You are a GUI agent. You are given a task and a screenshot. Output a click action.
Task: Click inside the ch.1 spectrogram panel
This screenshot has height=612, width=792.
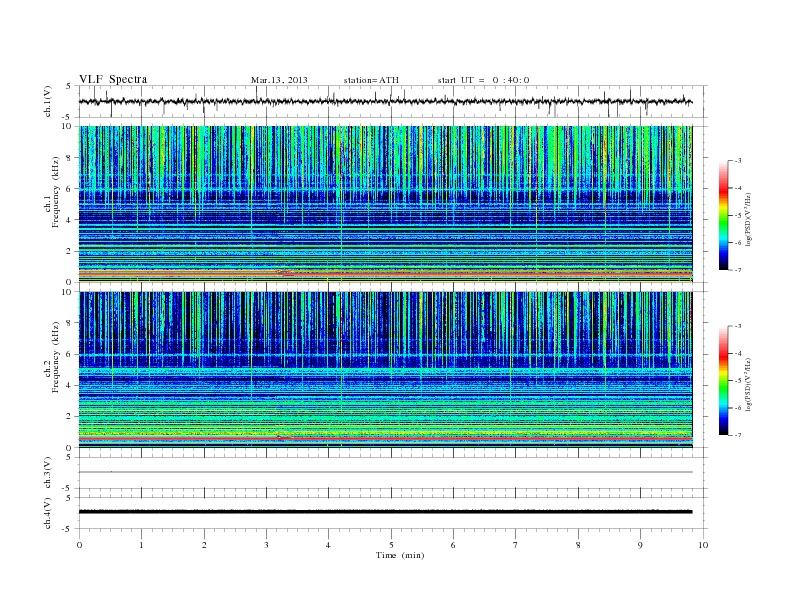[x=385, y=204]
